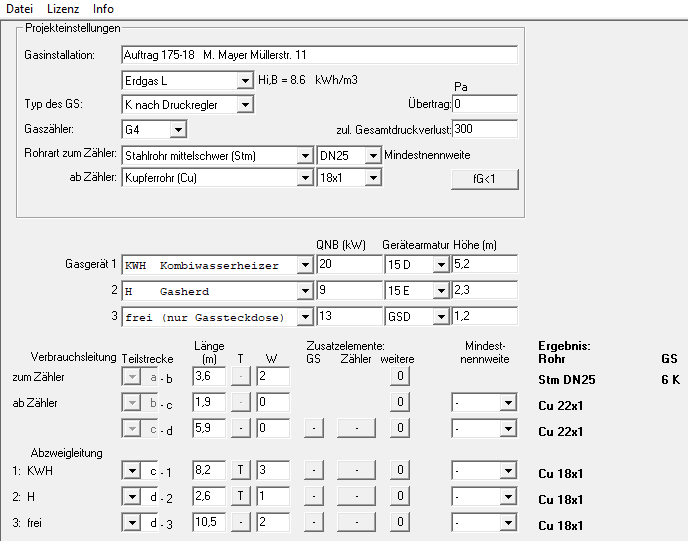Image resolution: width=688 pixels, height=541 pixels.
Task: Click the zul. Gesamtdruckverlust field
Action: (485, 129)
